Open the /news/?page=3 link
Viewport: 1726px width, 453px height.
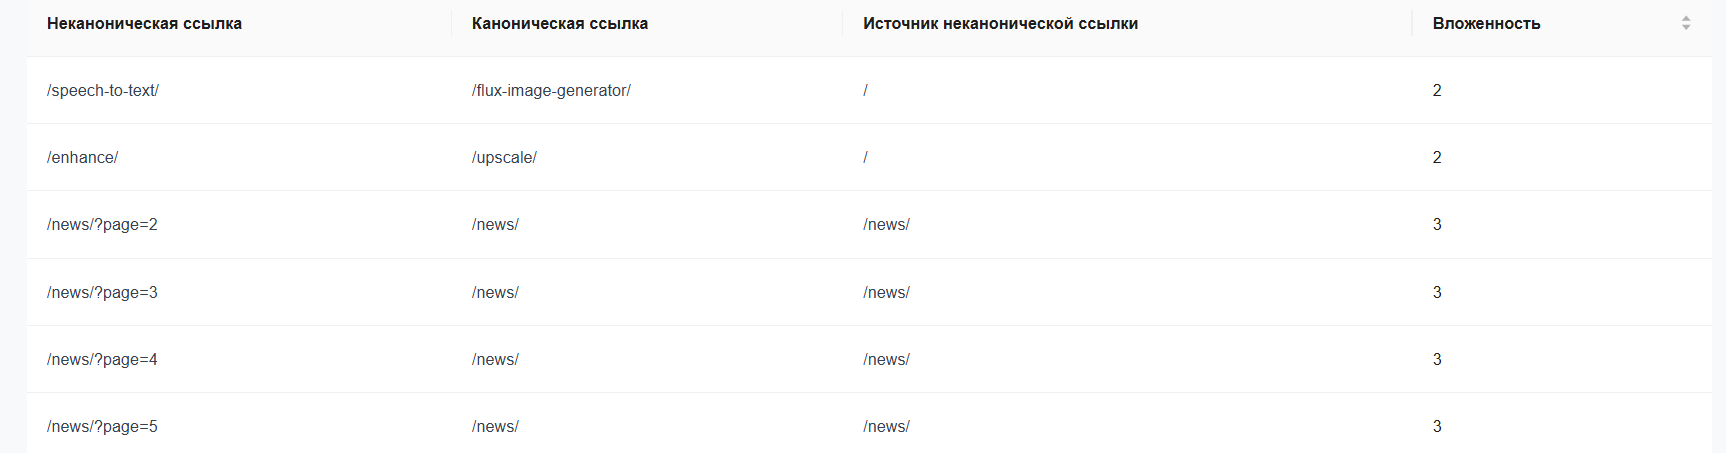[x=102, y=292]
